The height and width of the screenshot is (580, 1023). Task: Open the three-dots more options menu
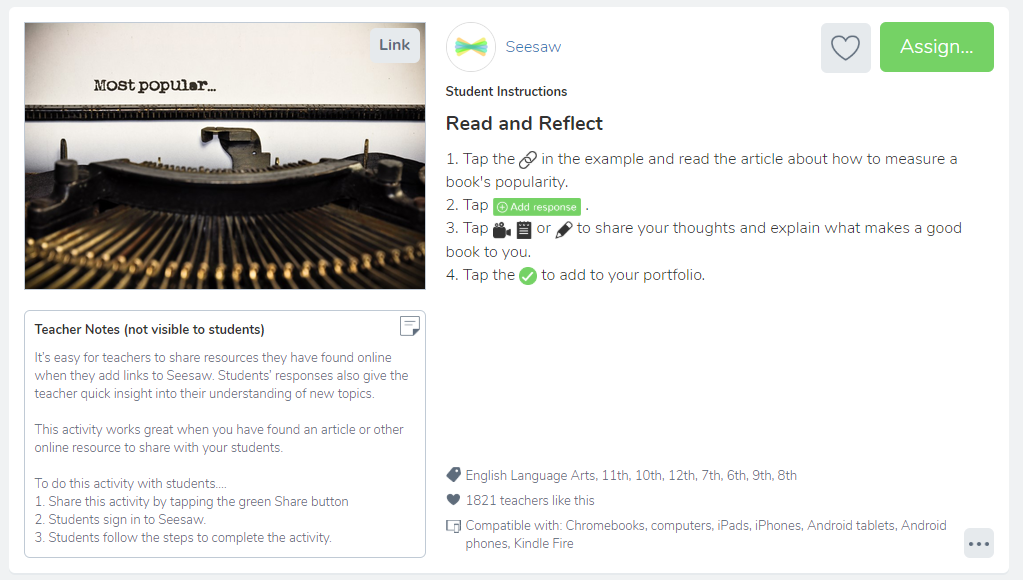(979, 543)
